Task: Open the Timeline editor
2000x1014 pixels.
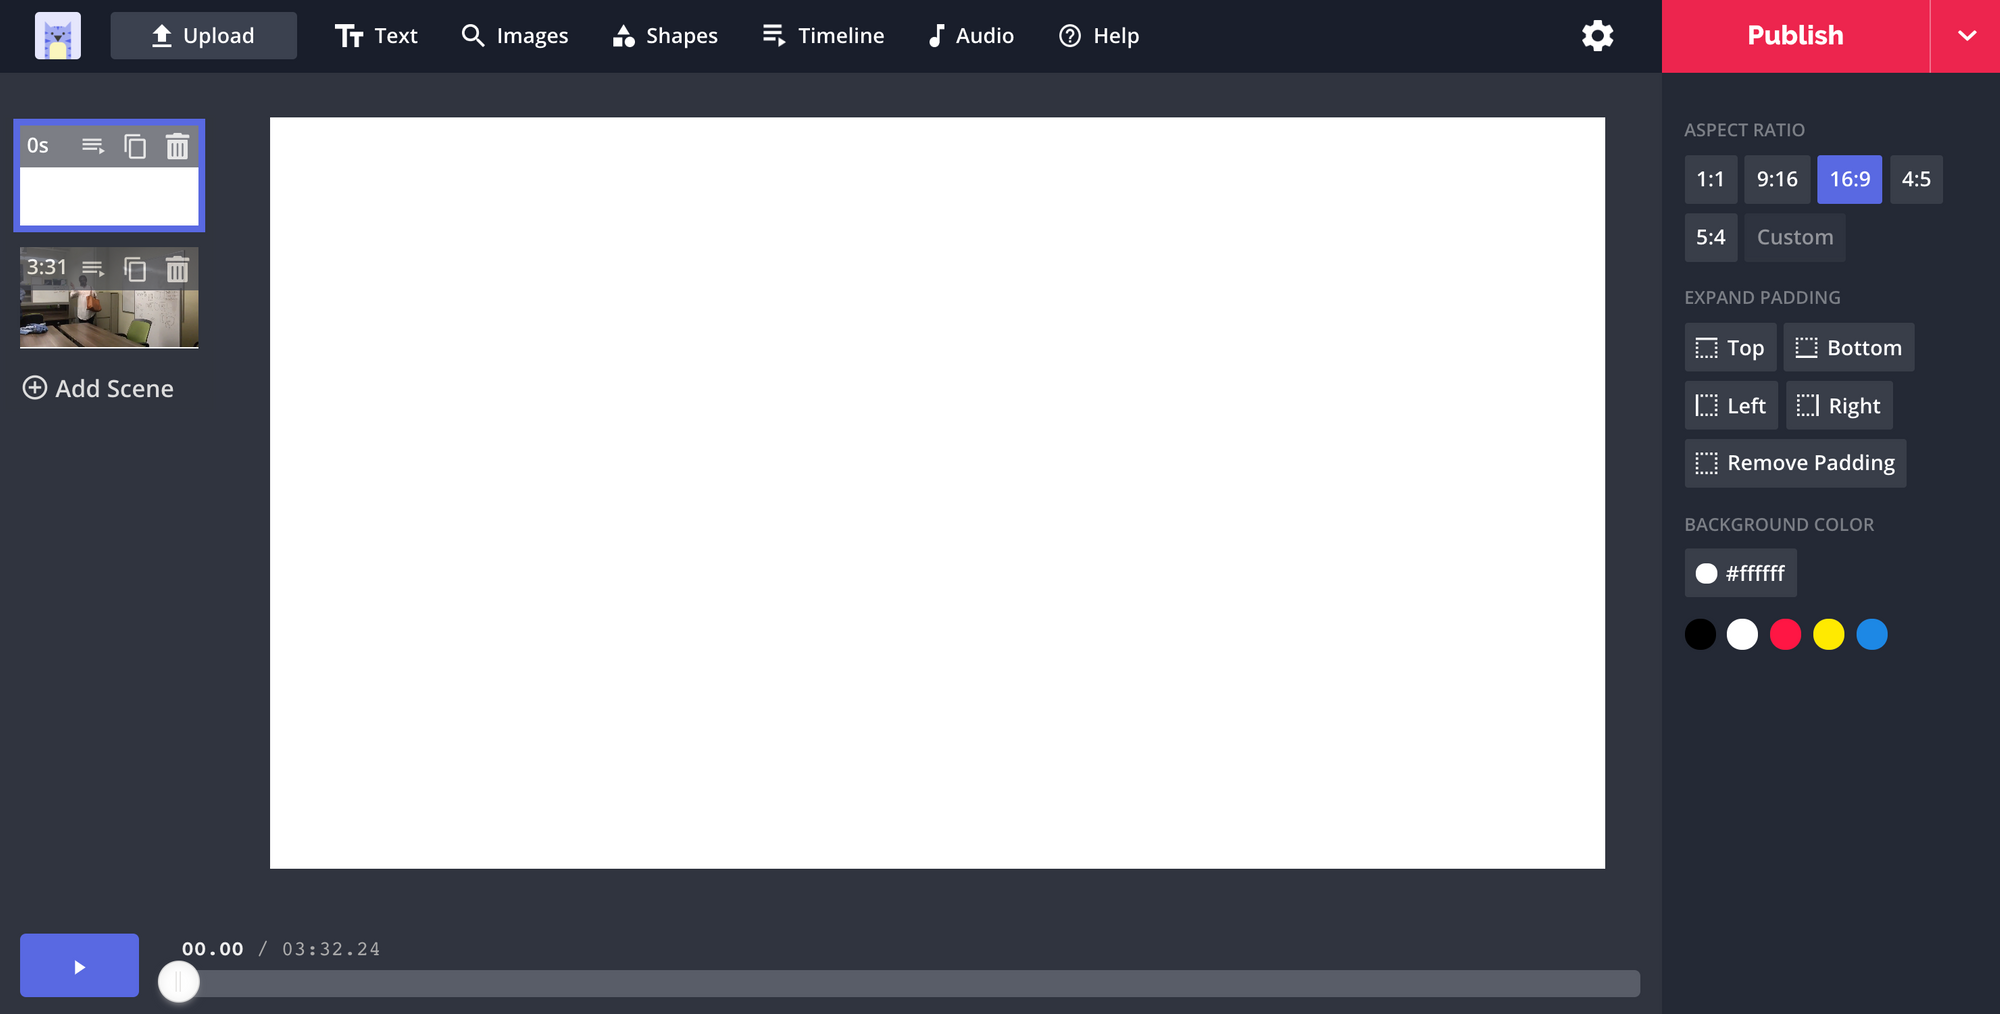Action: pos(822,35)
